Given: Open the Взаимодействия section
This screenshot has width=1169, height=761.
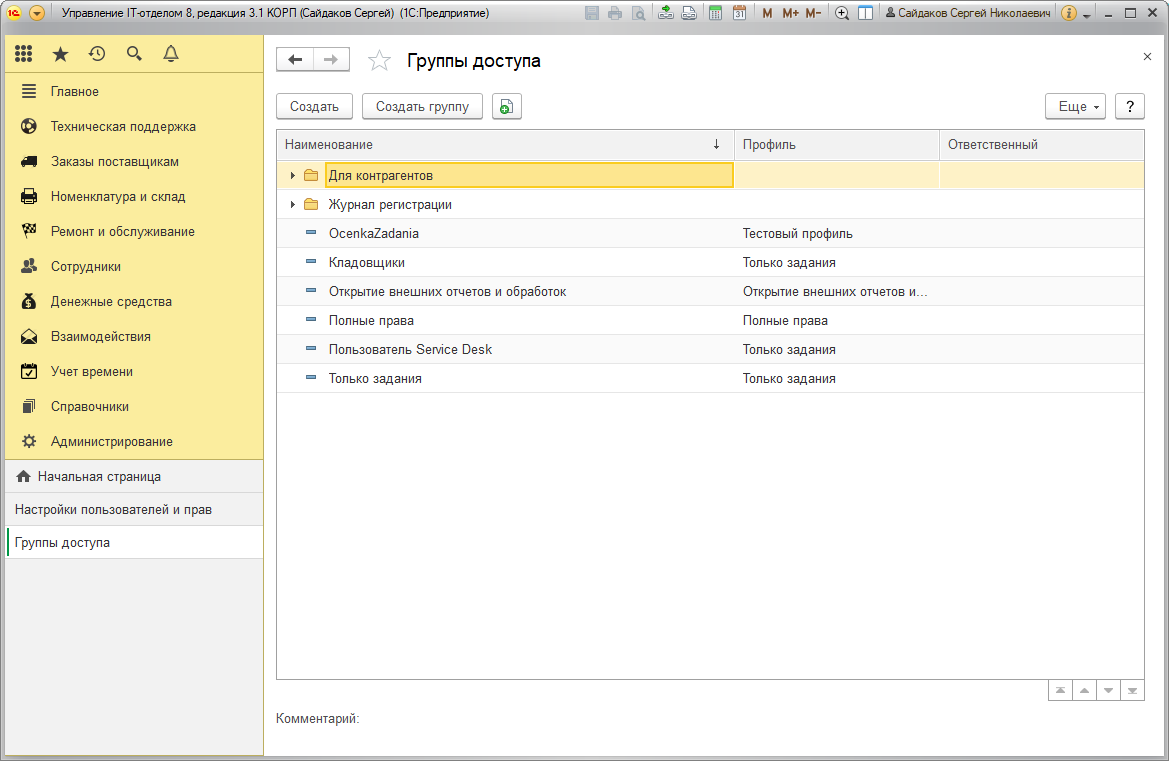Looking at the screenshot, I should (x=134, y=337).
